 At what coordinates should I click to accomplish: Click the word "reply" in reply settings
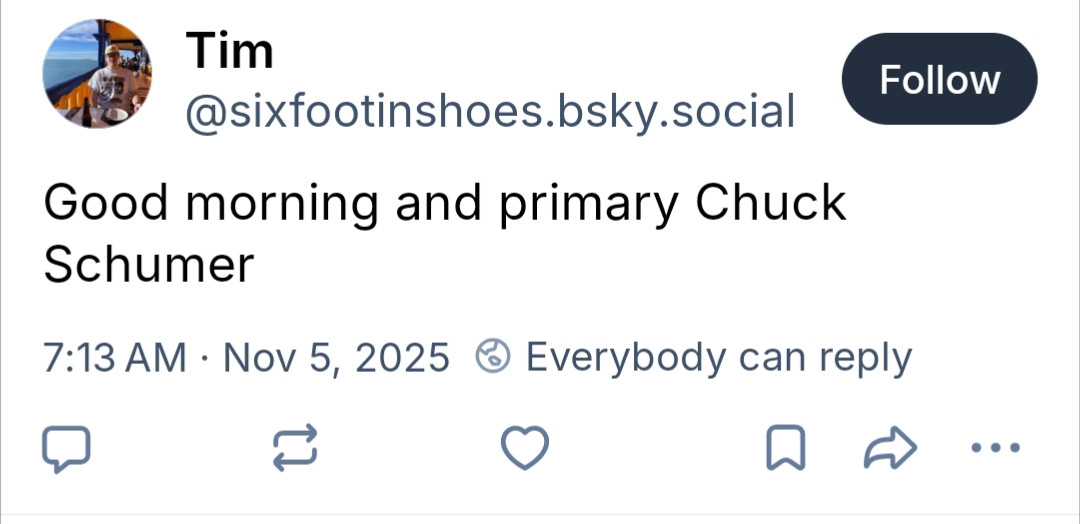point(865,359)
